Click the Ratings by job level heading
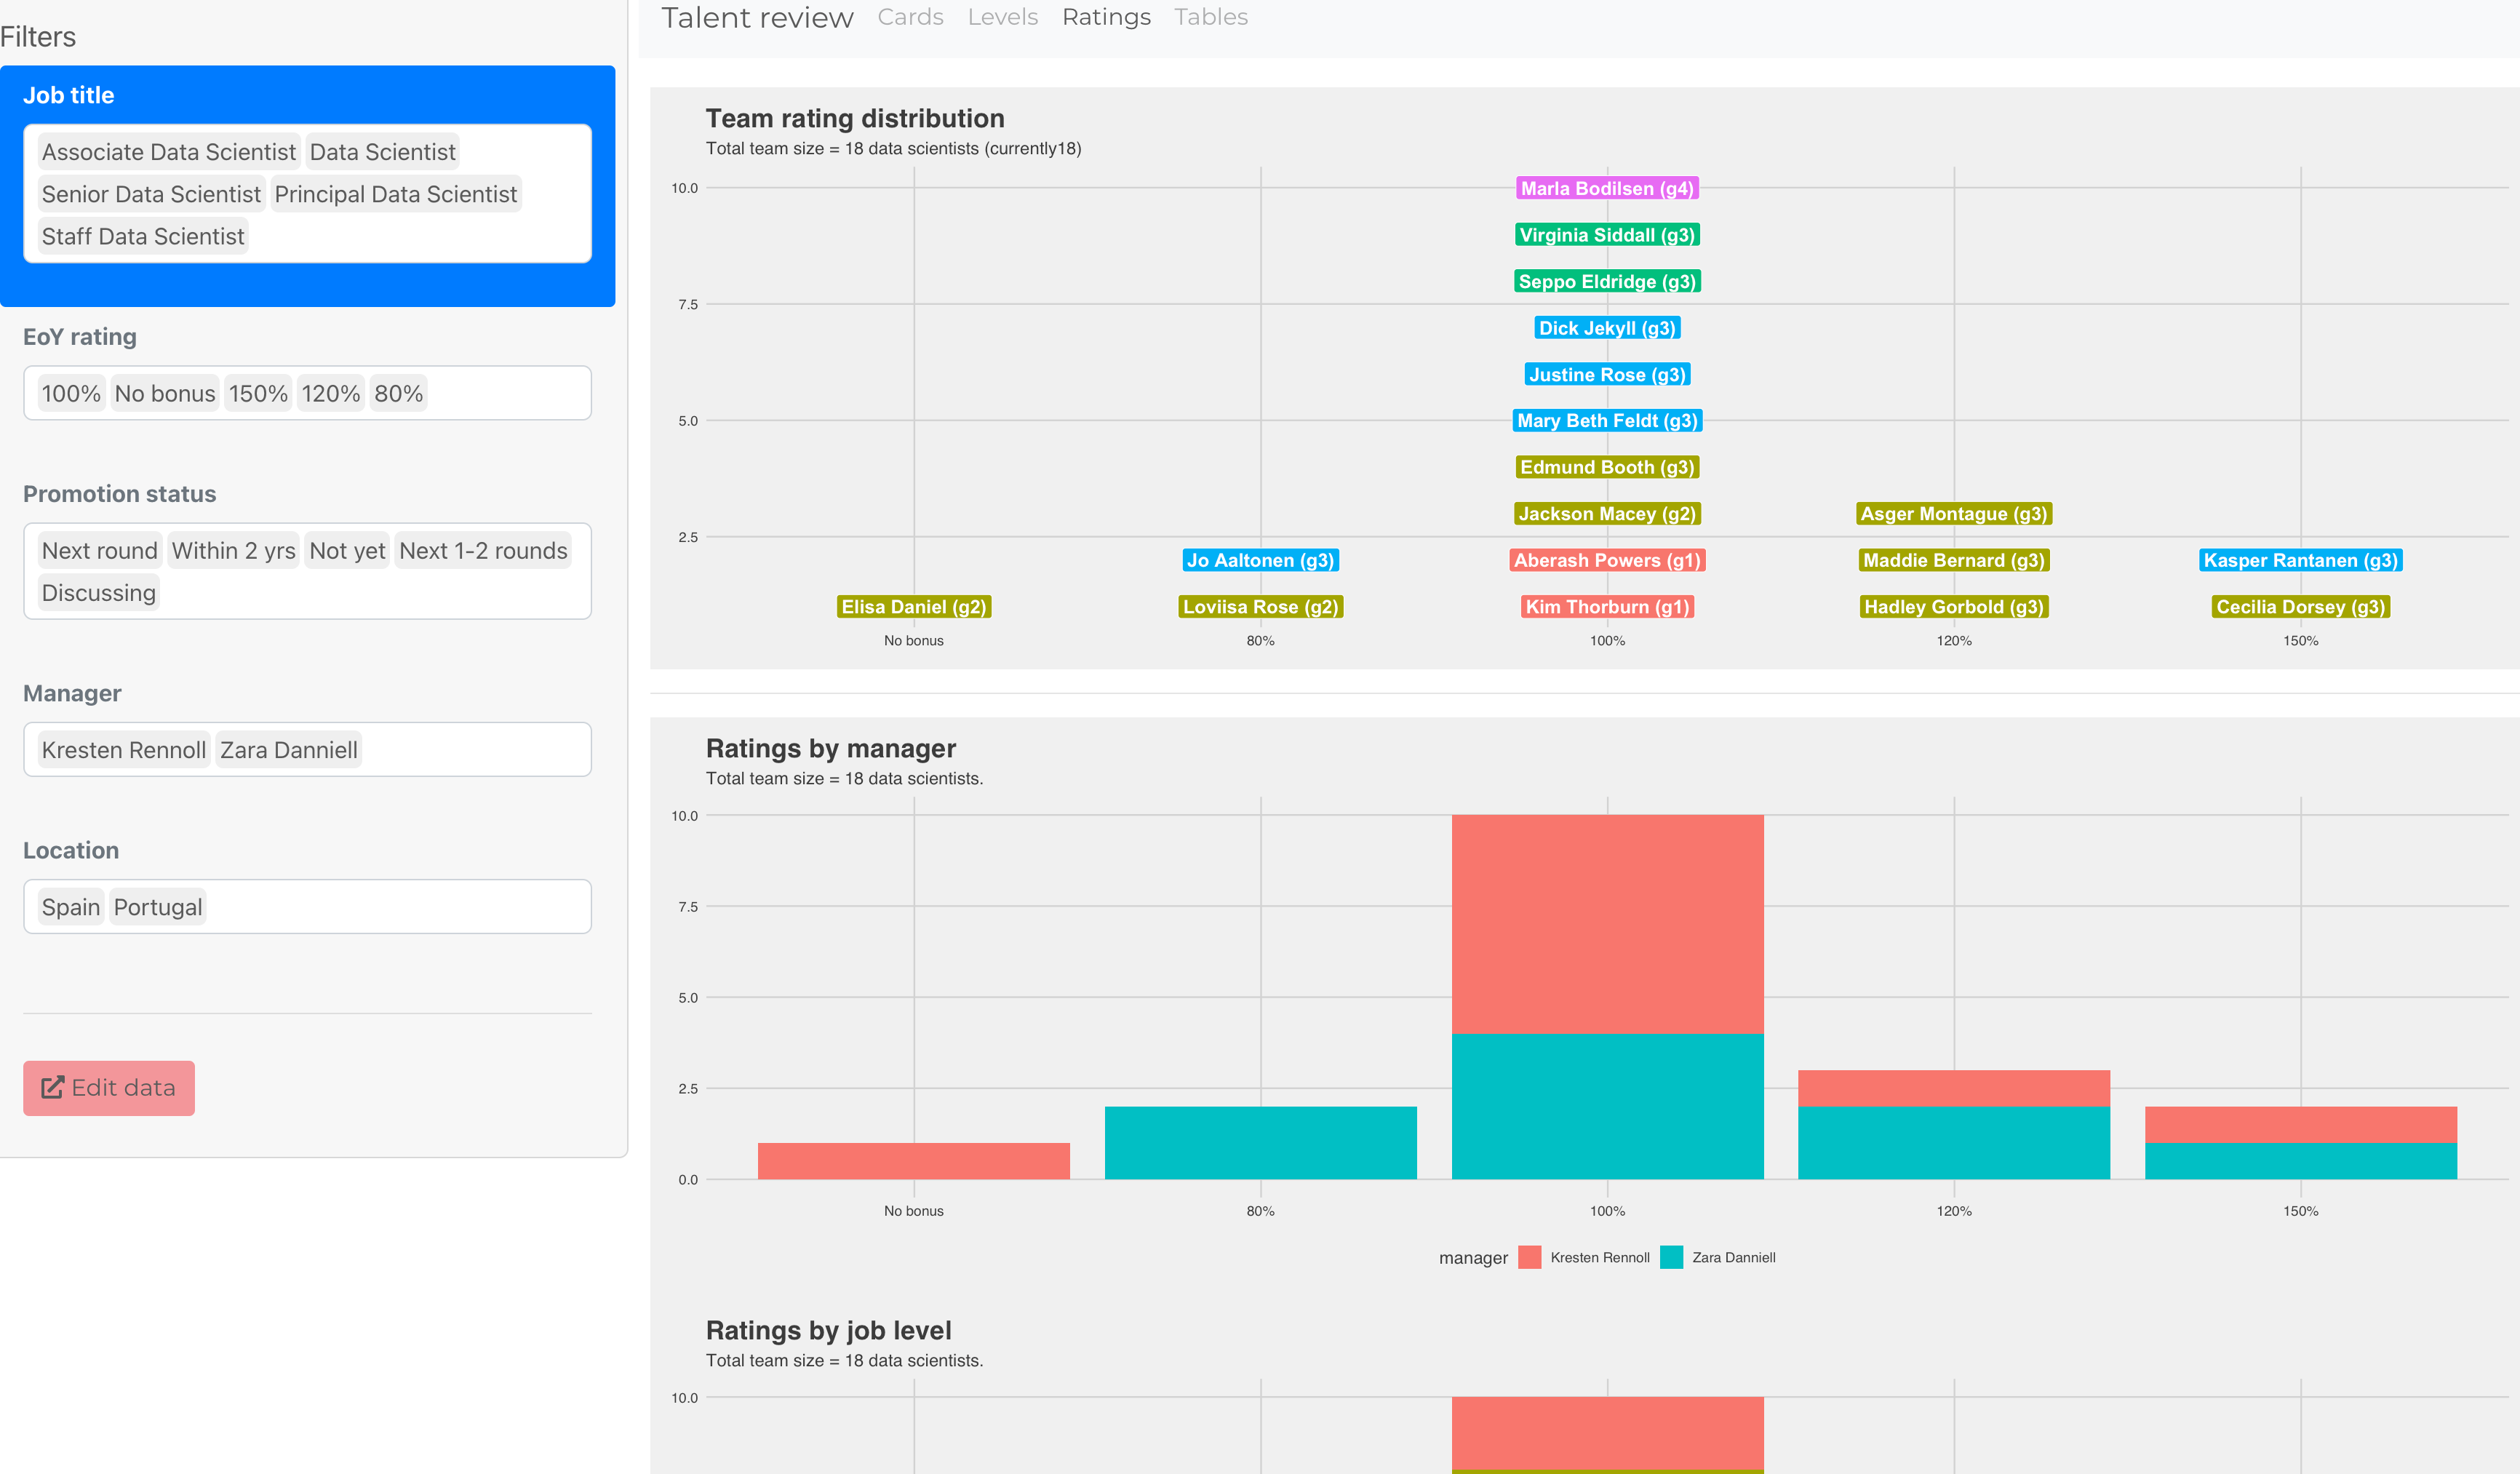 pos(828,1330)
